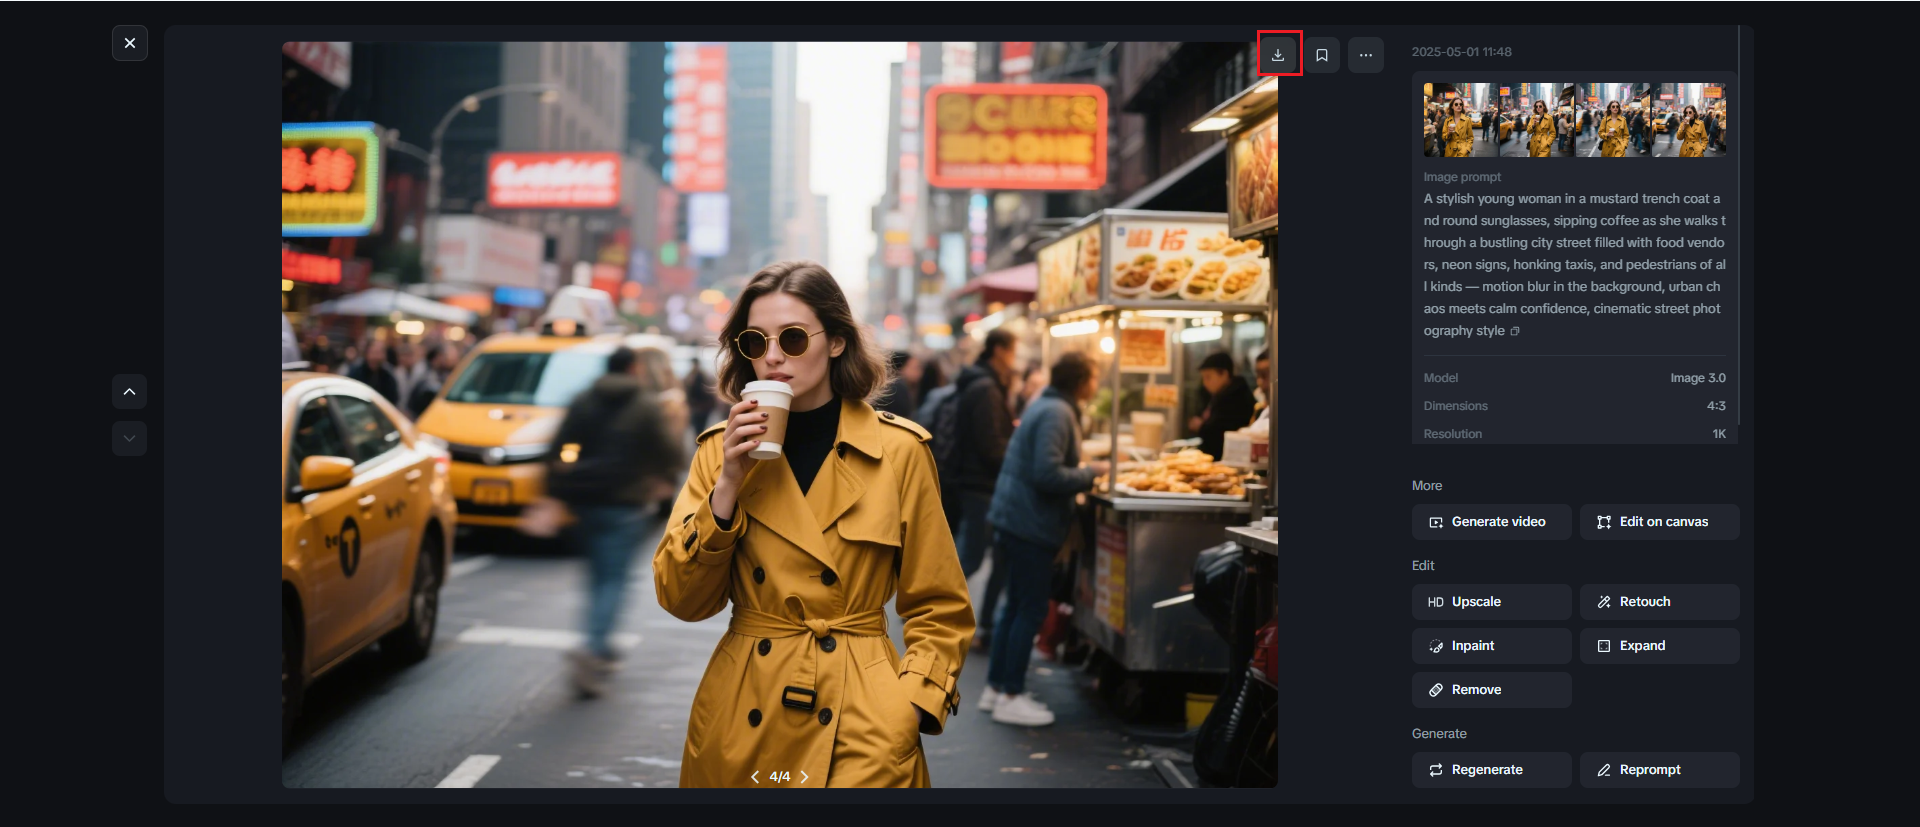Click Reprompt
Image resolution: width=1920 pixels, height=827 pixels.
(x=1660, y=770)
